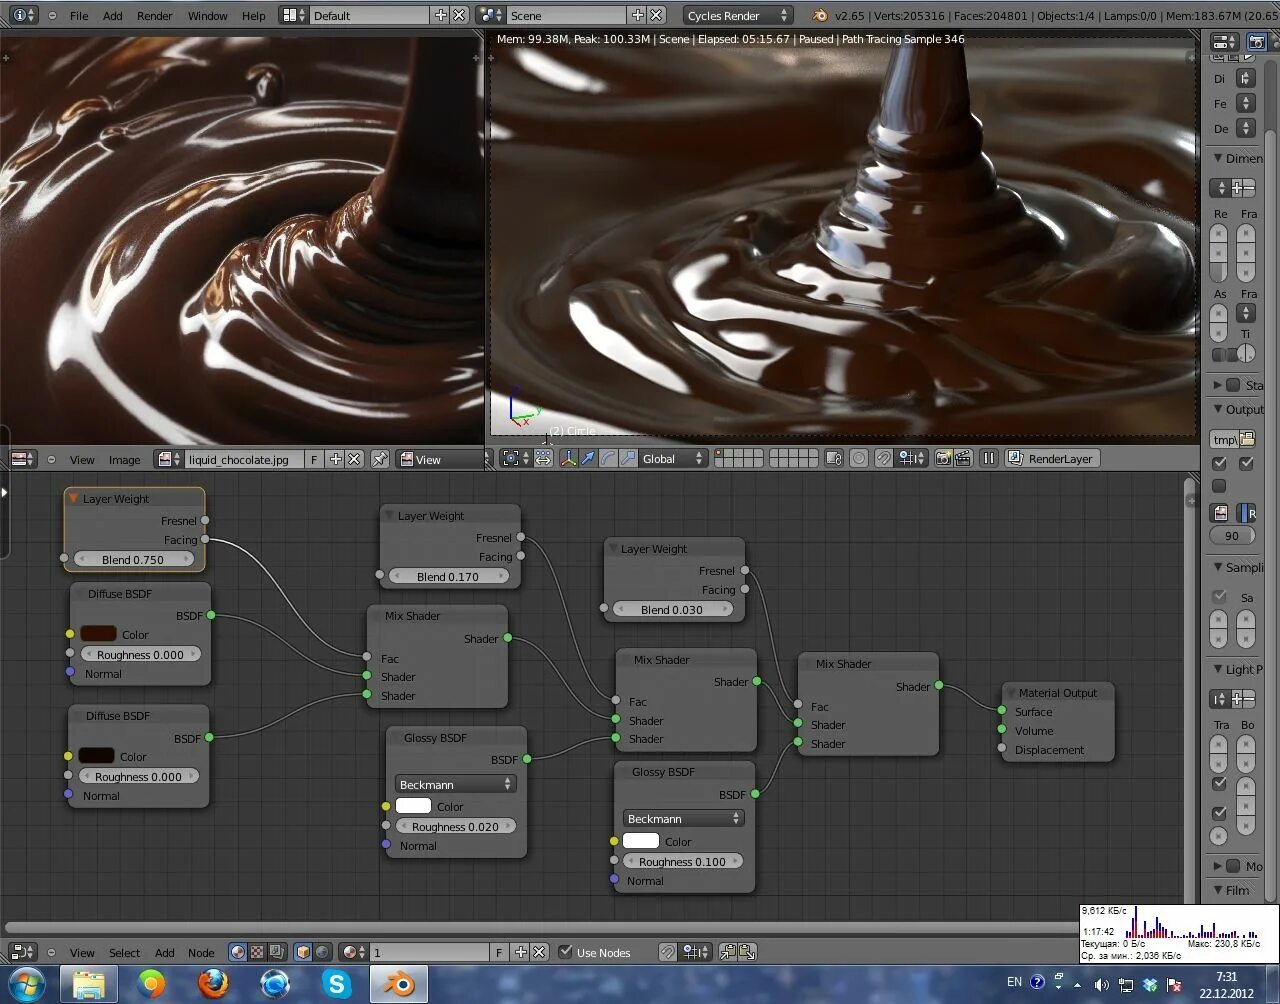Click the Blender logo icon in top bar

tap(820, 15)
